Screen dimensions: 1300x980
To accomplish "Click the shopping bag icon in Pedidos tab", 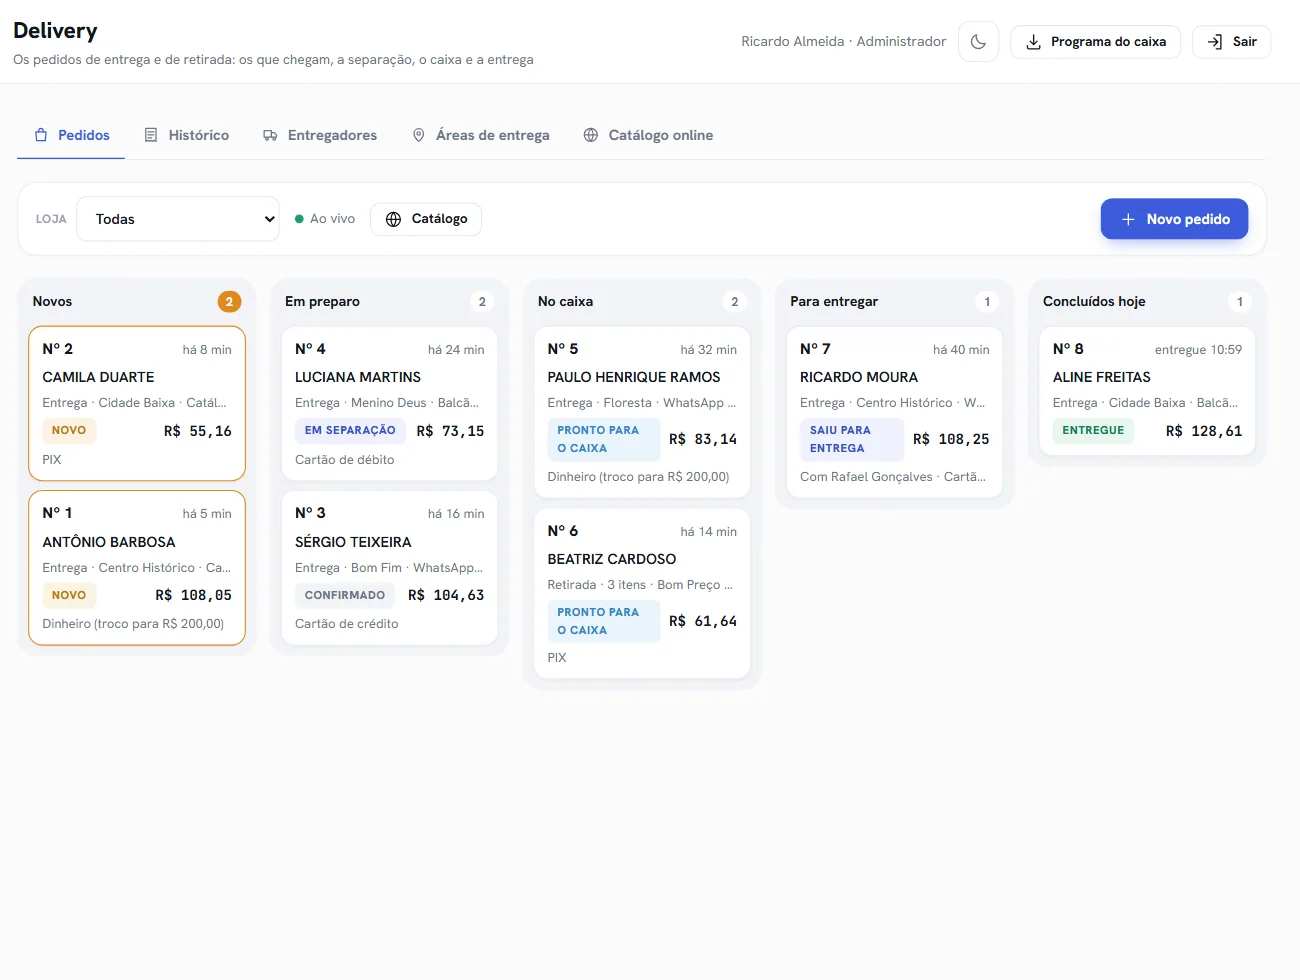I will 41,135.
